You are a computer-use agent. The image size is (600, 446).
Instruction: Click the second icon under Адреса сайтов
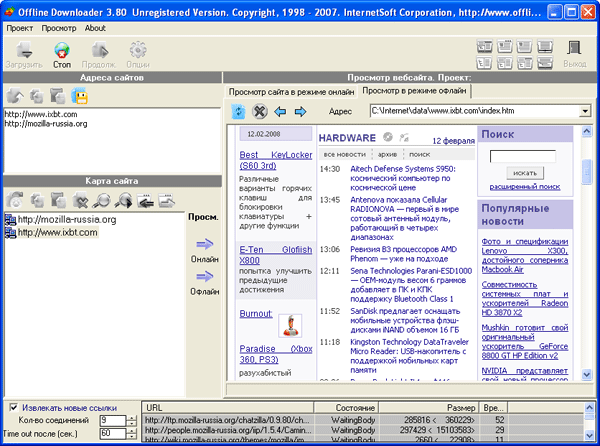pyautogui.click(x=37, y=96)
